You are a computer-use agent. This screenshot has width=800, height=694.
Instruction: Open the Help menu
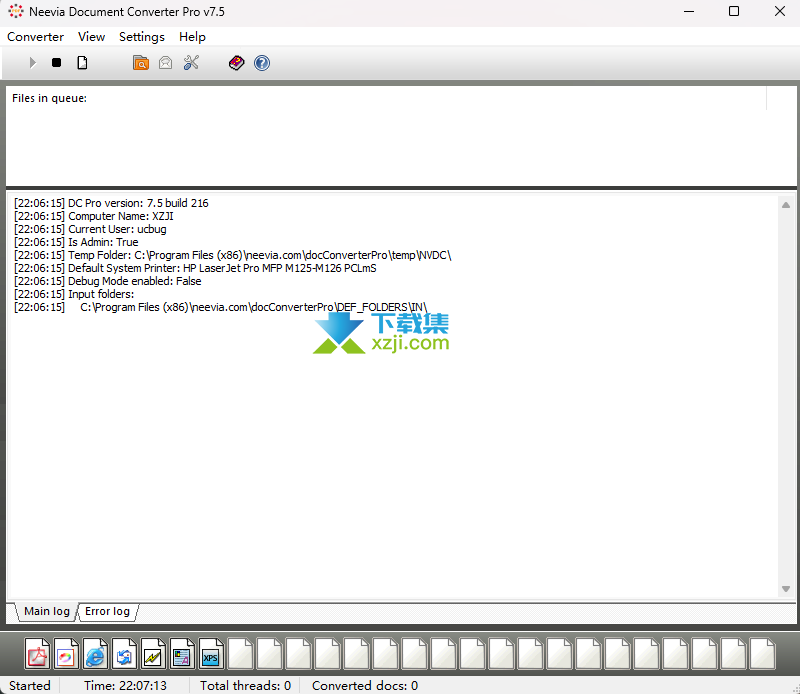(x=192, y=37)
